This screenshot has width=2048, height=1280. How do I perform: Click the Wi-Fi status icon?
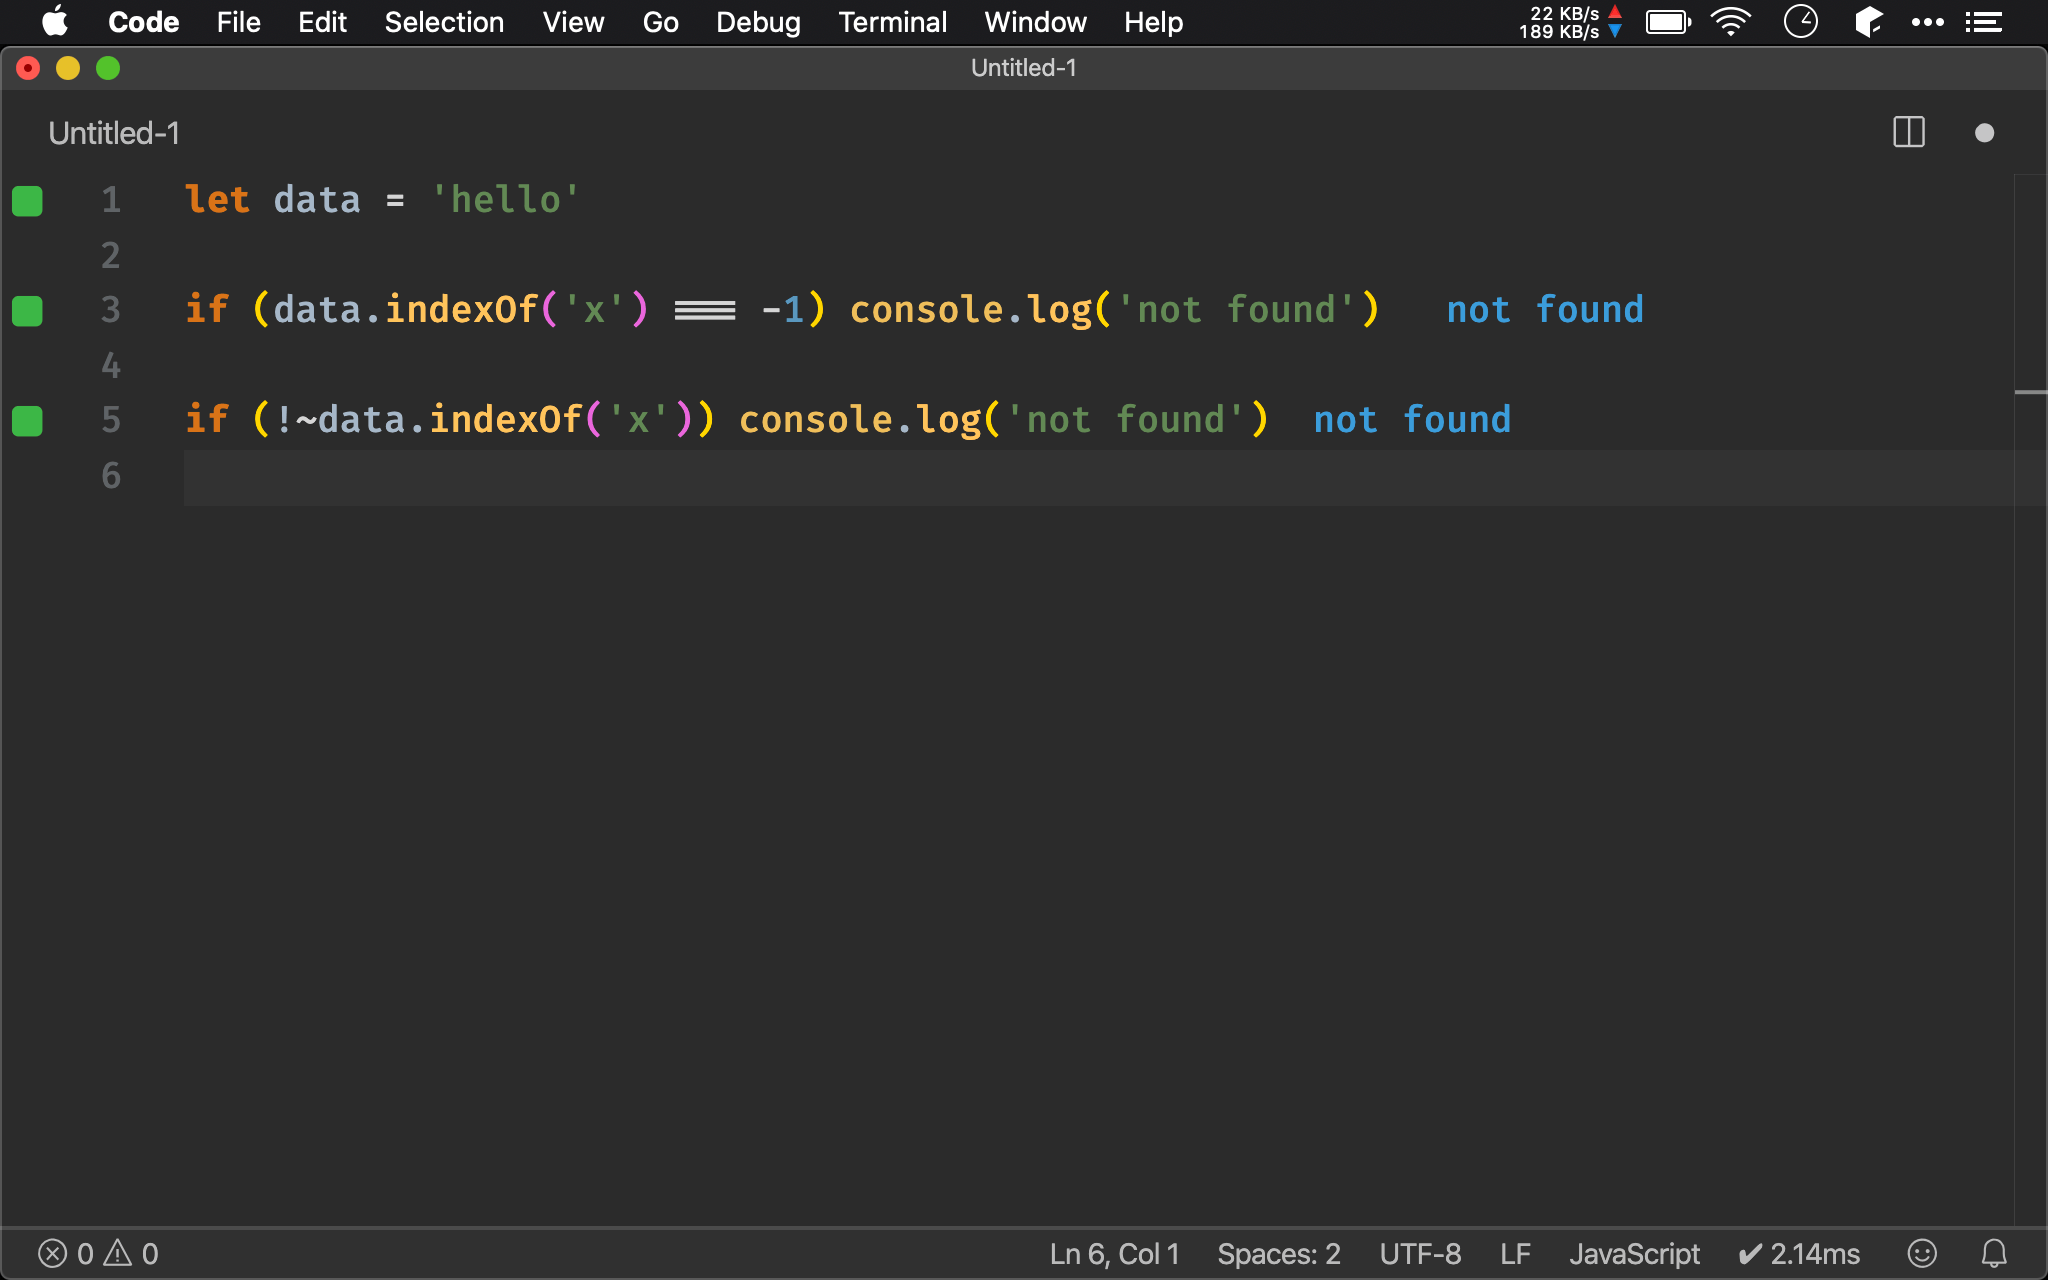[1735, 22]
